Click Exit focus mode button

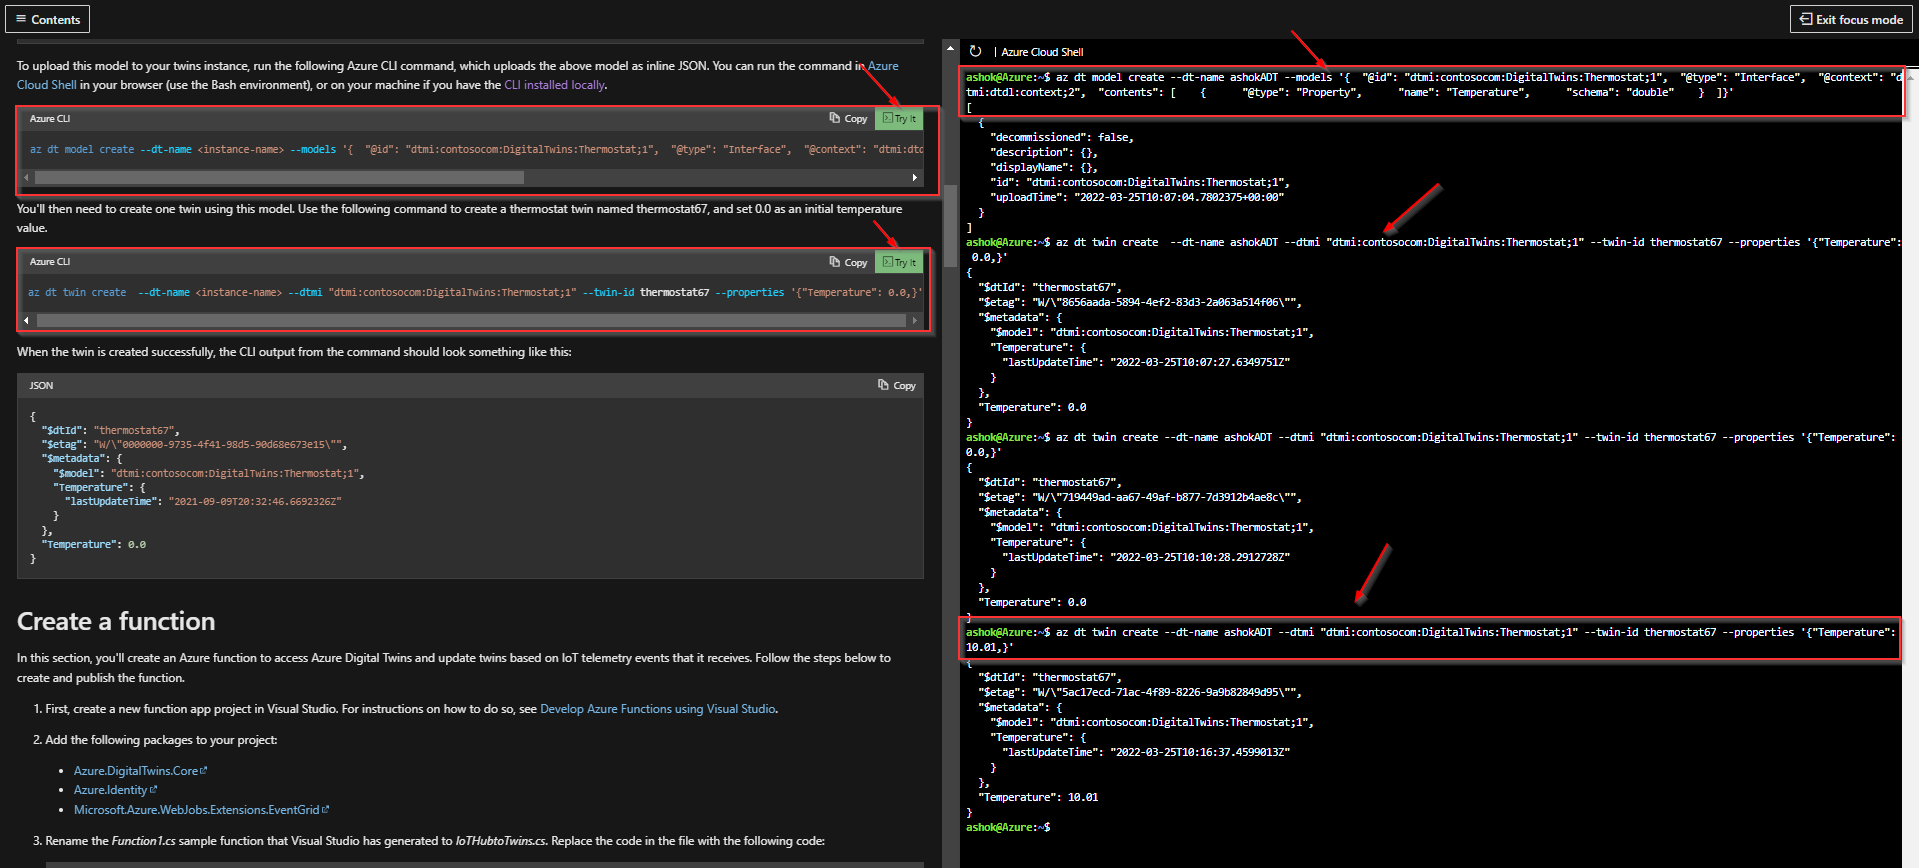1851,19
